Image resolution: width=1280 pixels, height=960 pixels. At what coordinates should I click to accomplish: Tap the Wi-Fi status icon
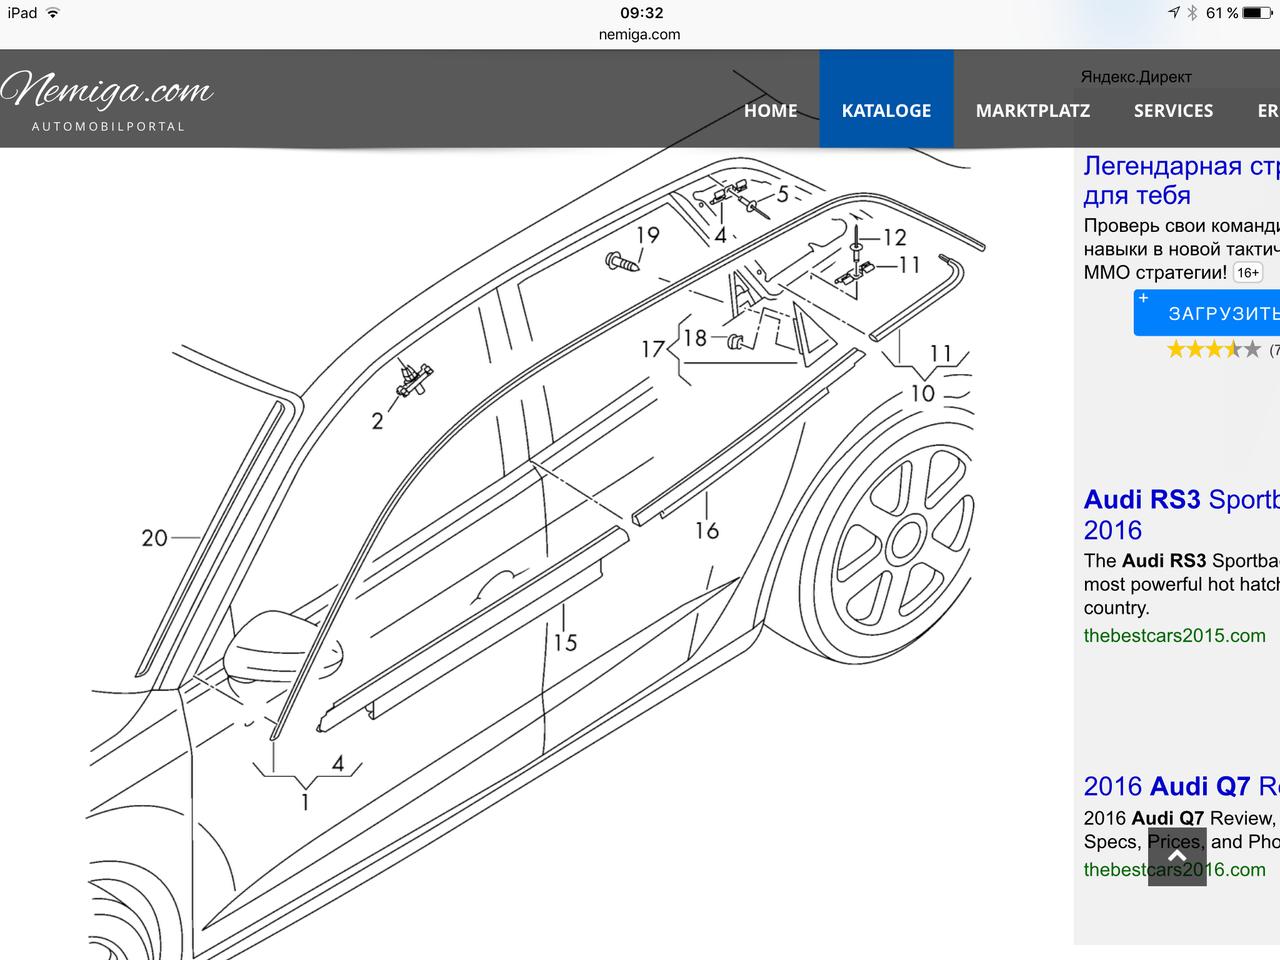[x=53, y=13]
